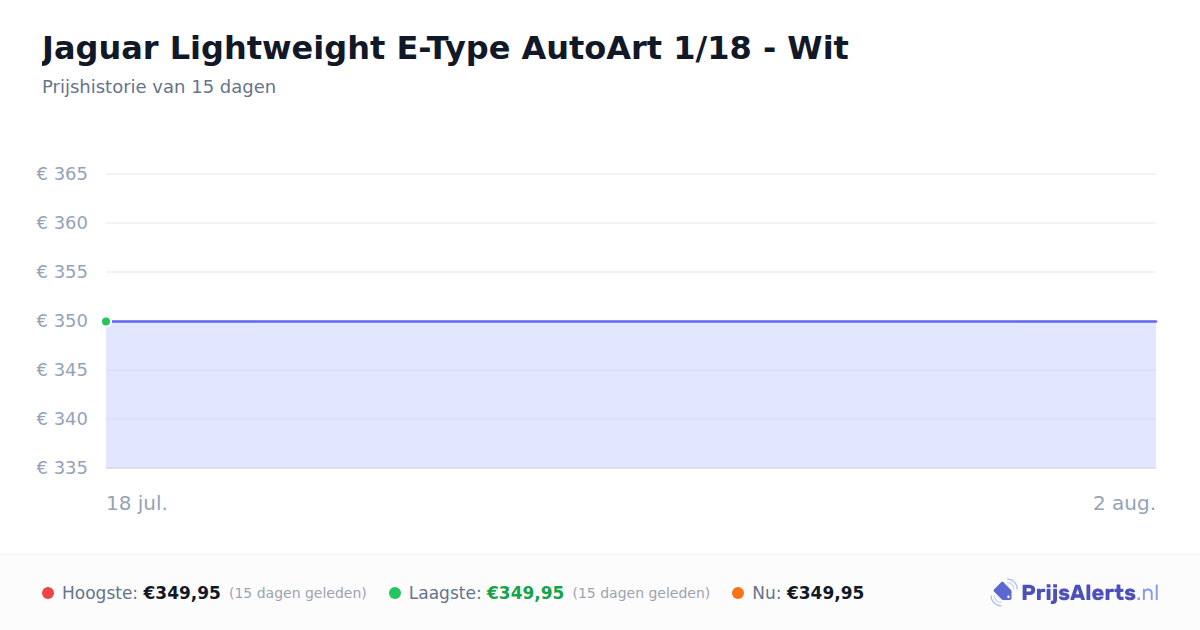This screenshot has width=1200, height=630.
Task: Open the PrijsAlerts.nl brand link
Action: (1075, 593)
